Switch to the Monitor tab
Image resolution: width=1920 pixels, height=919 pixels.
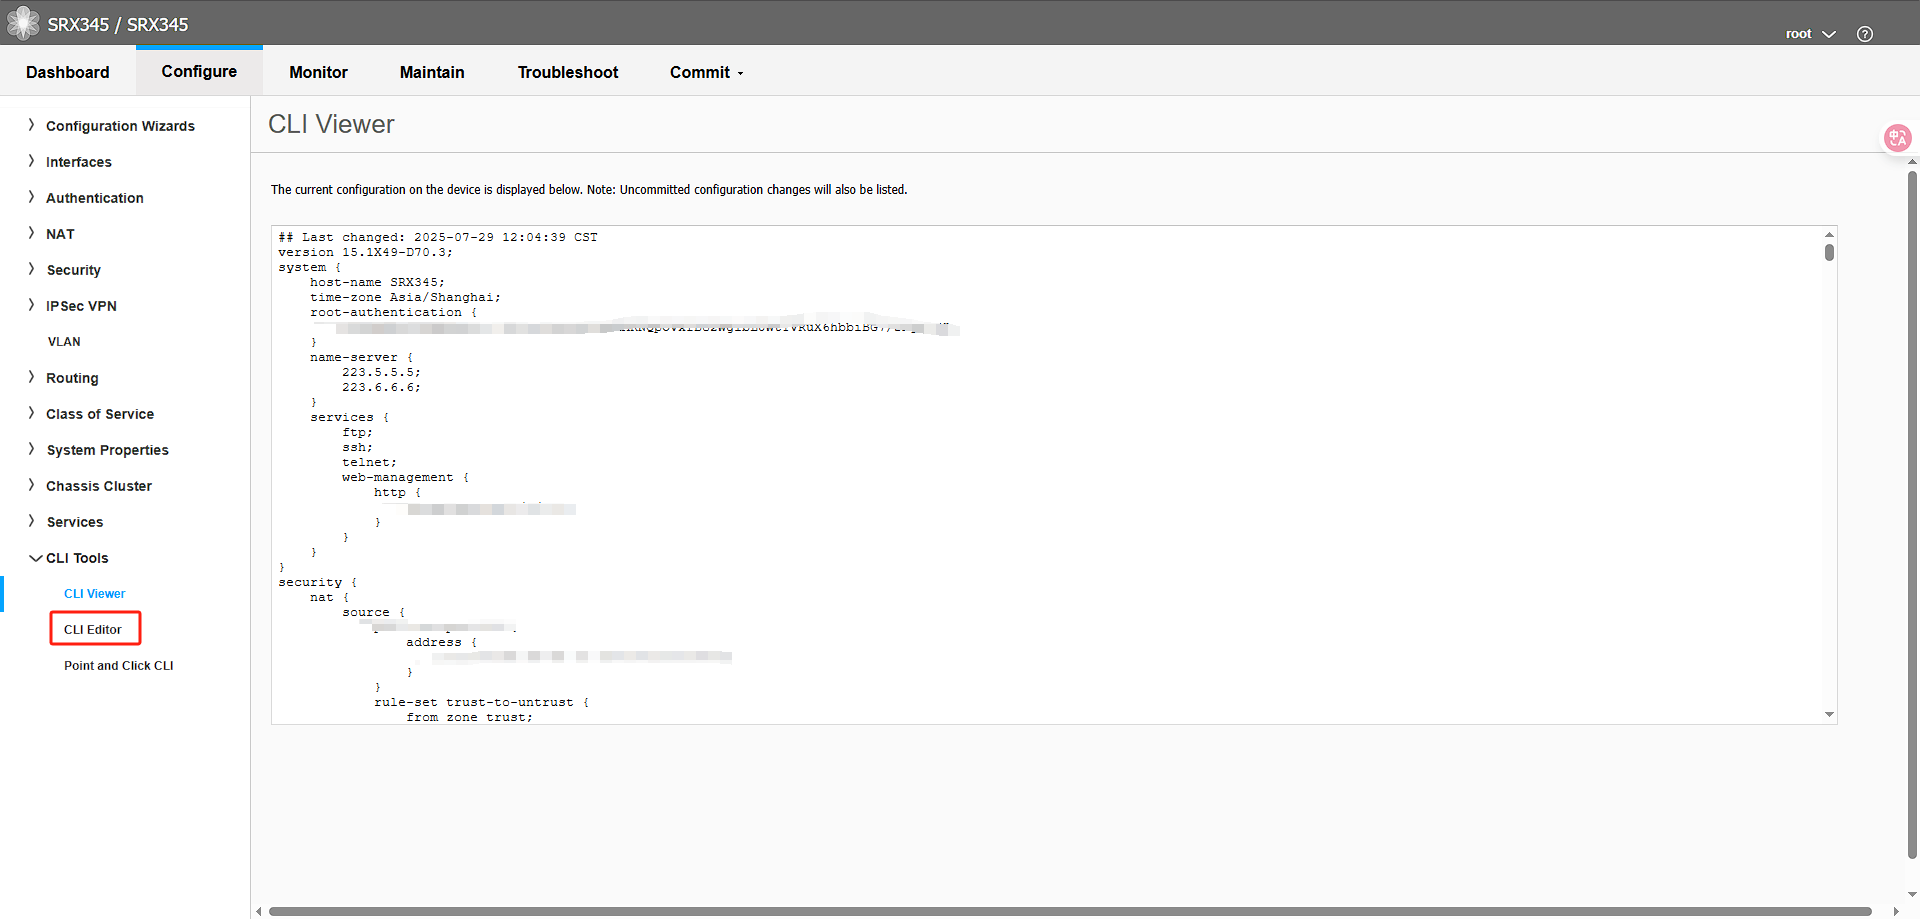tap(318, 72)
